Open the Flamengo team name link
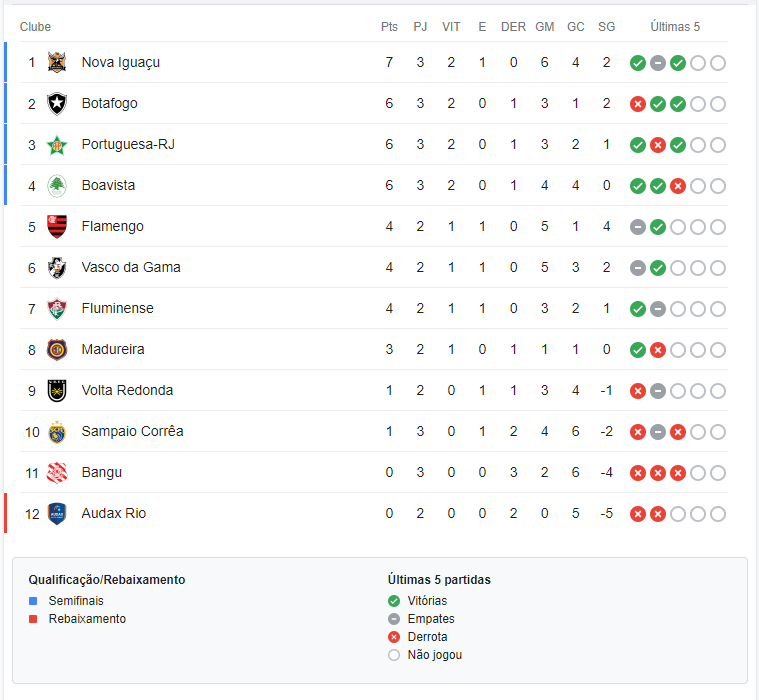This screenshot has height=700, width=759. tap(112, 227)
